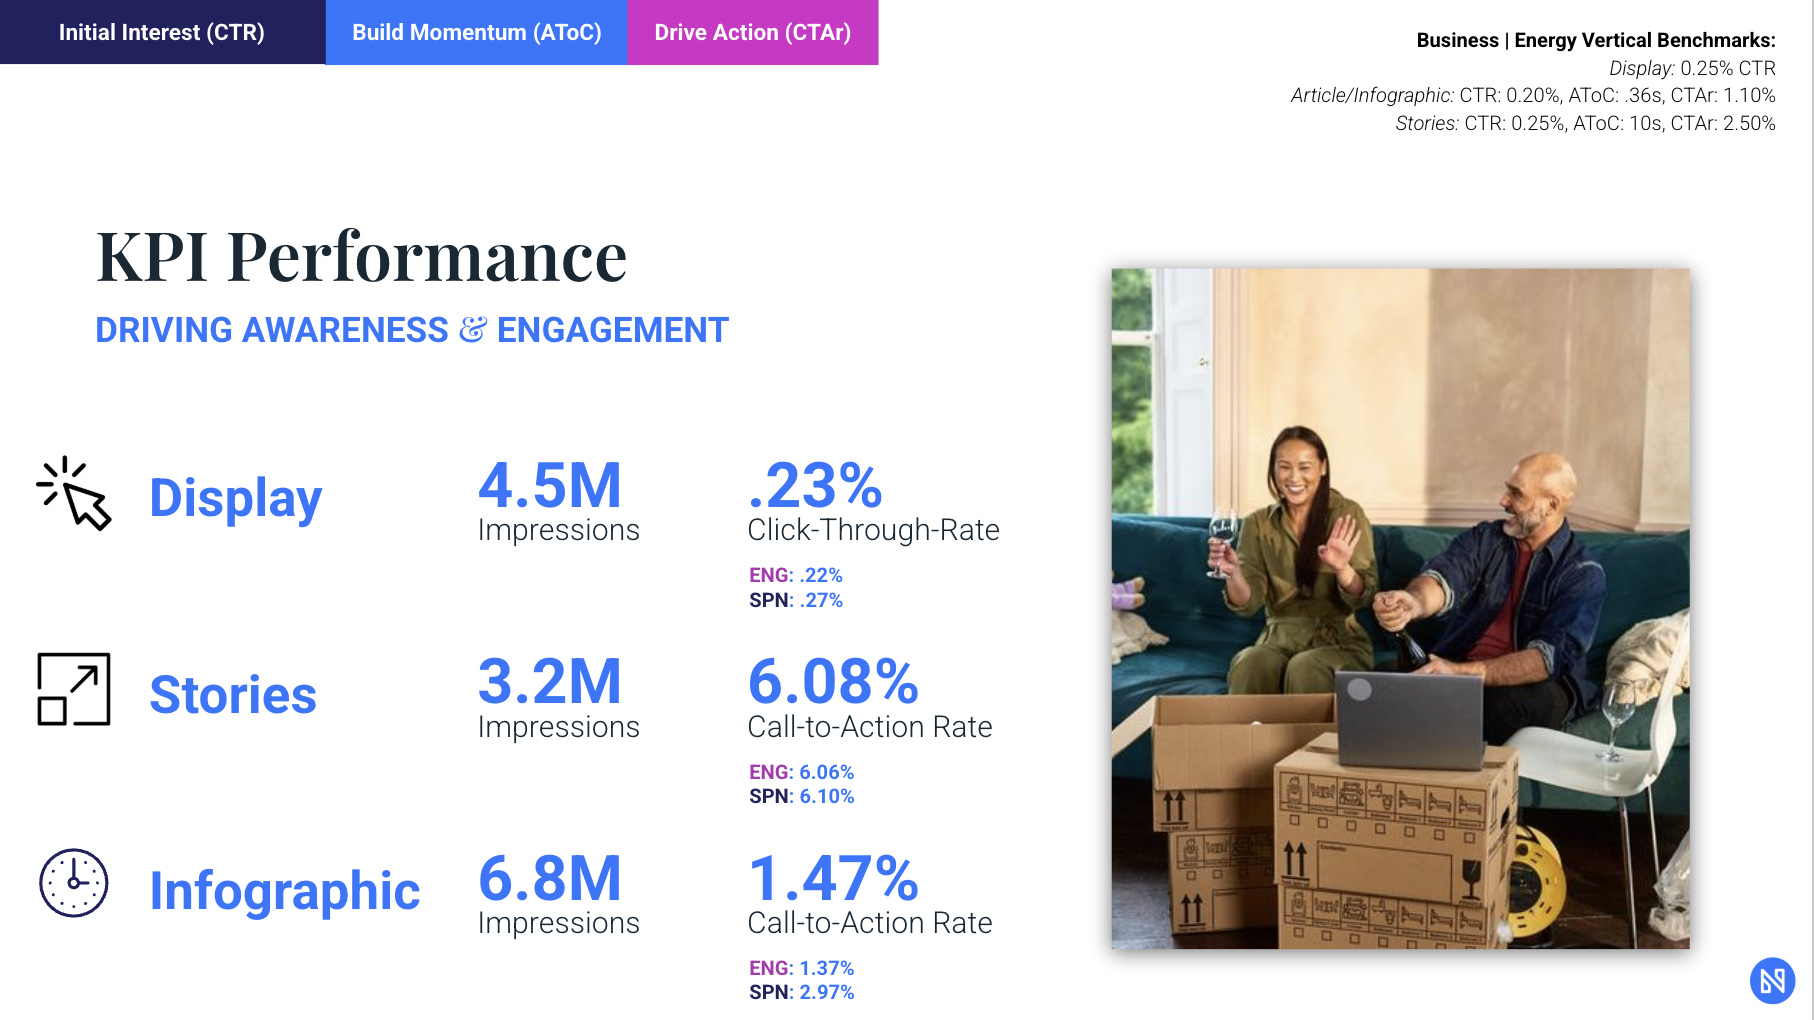Click the SPN: 2.97% value

(802, 992)
